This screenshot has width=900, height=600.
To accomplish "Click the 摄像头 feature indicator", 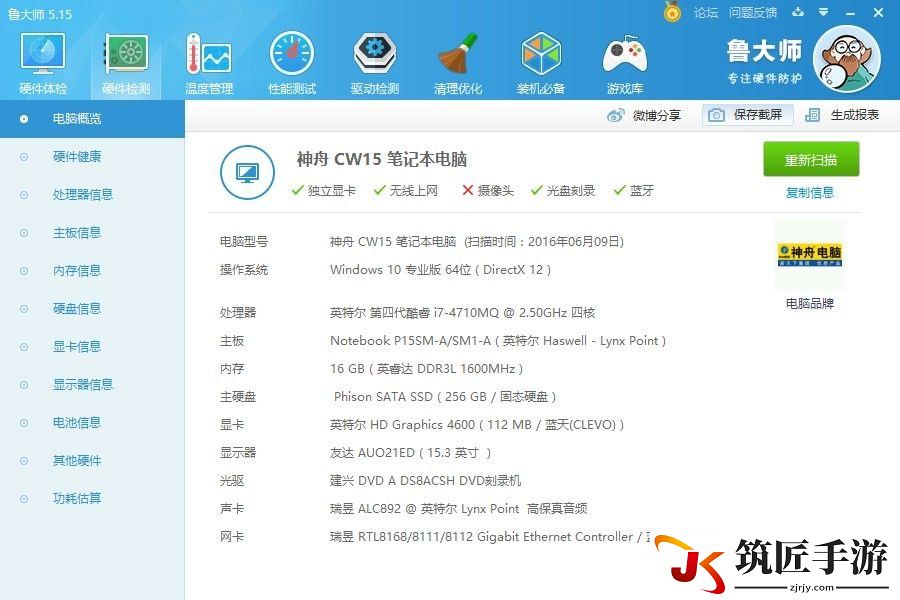I will 488,191.
